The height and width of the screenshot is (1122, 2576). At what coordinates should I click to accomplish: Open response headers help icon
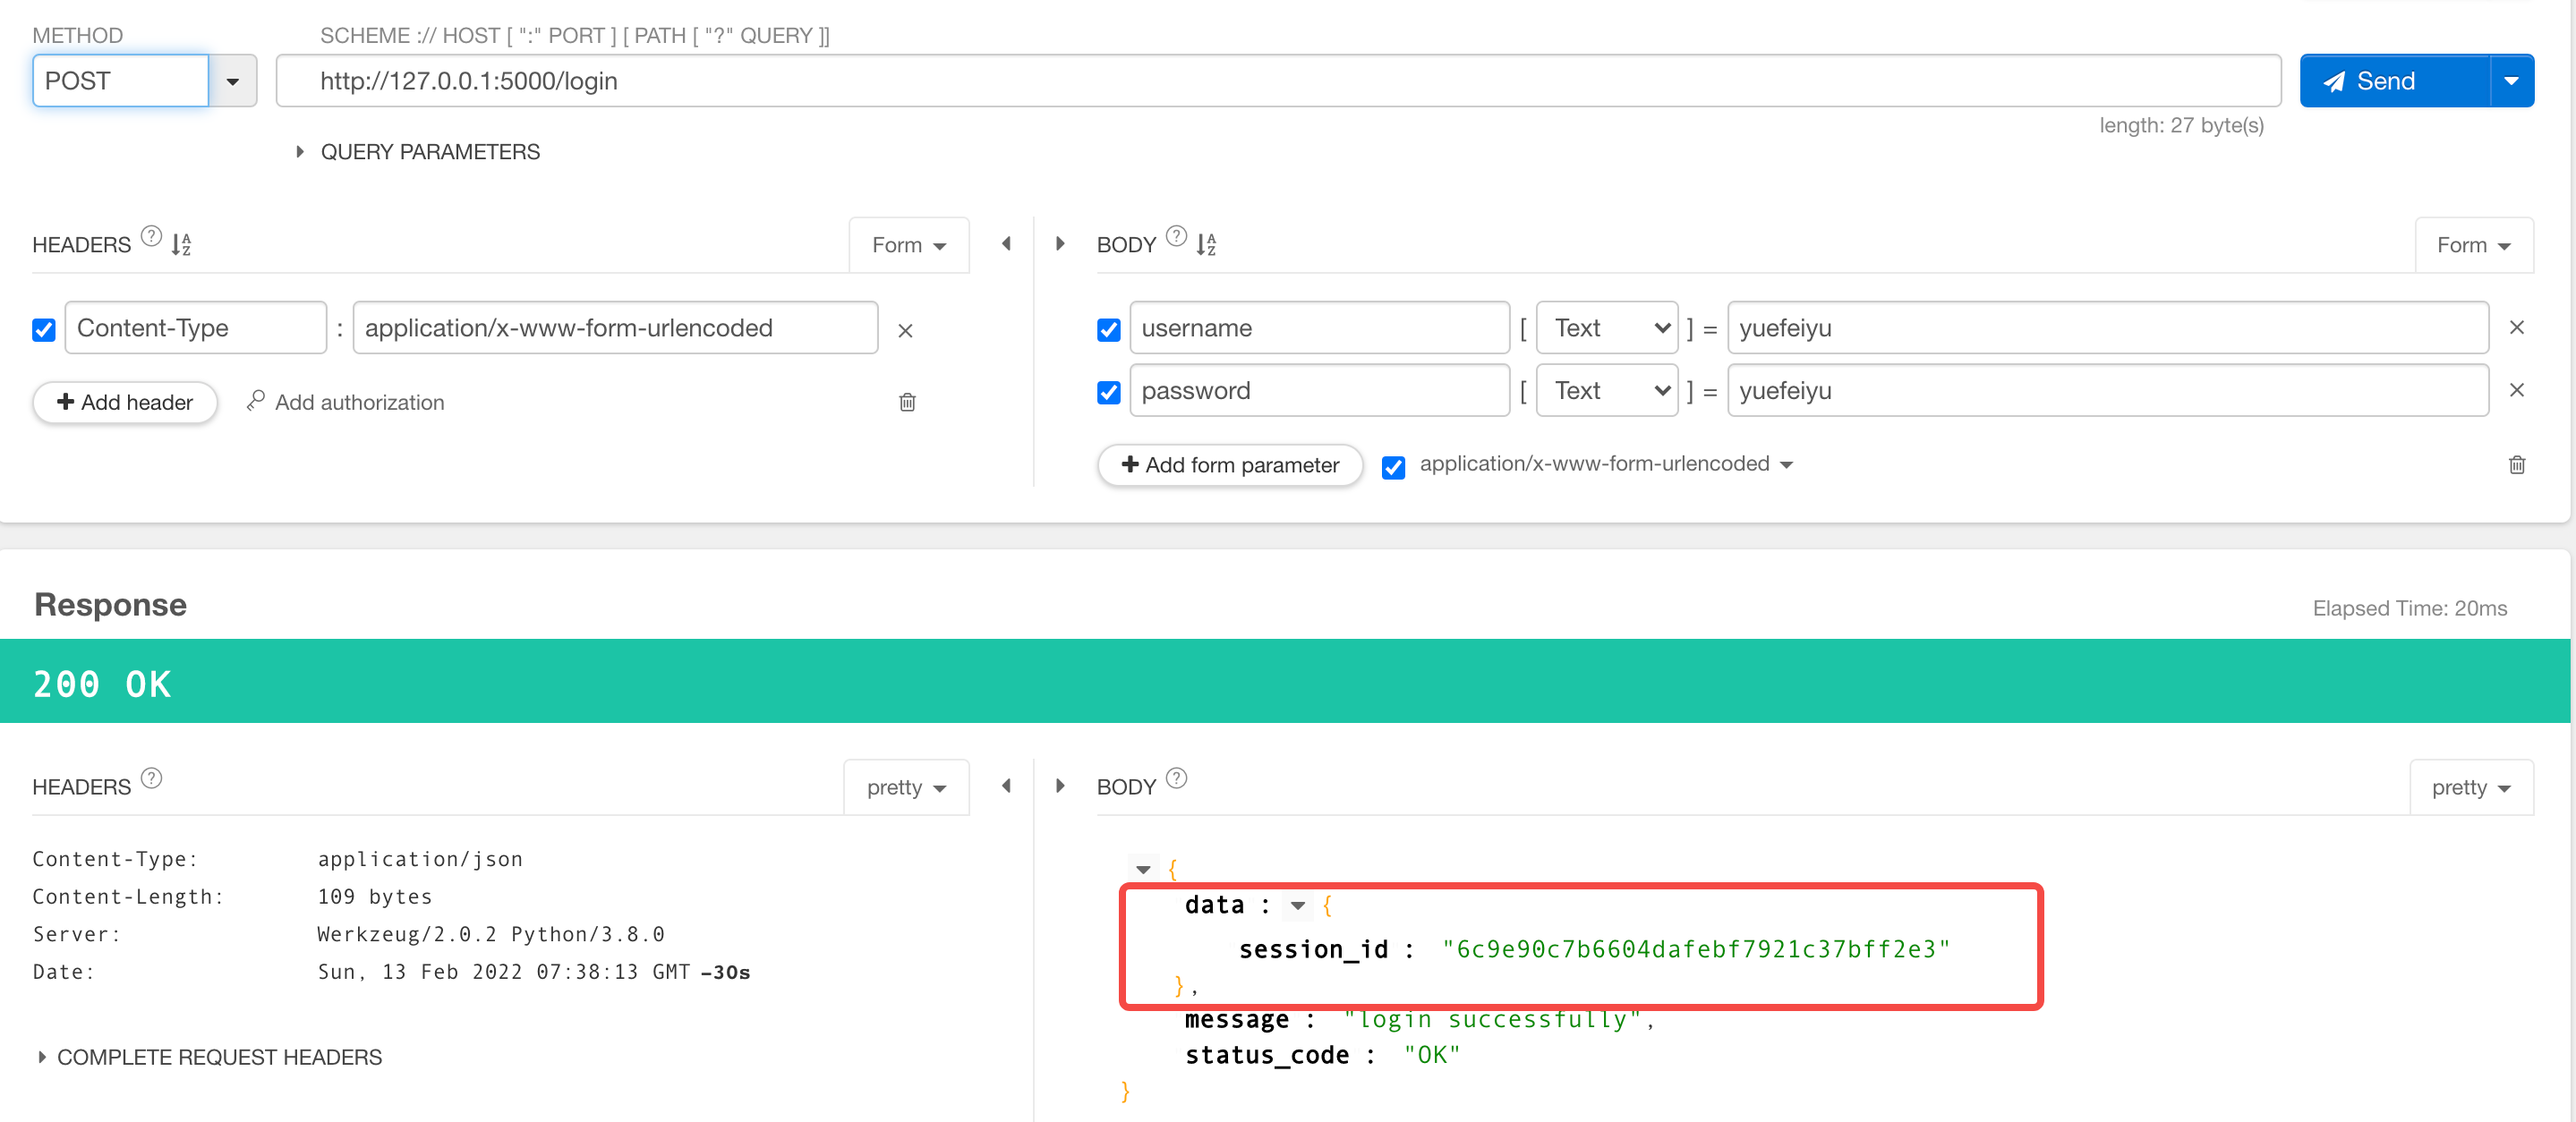click(151, 779)
